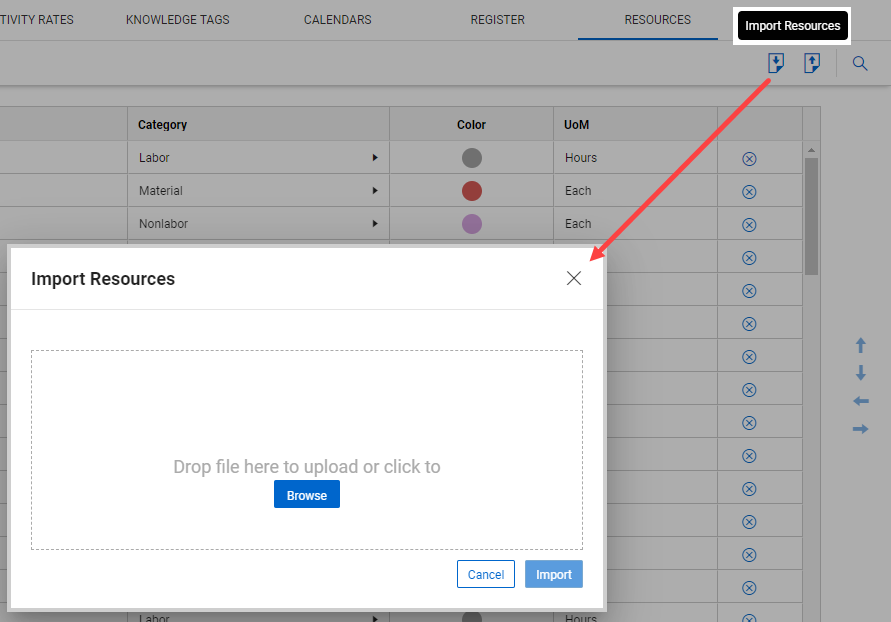The height and width of the screenshot is (622, 891).
Task: Open the Activity Rates tab
Action: [37, 20]
